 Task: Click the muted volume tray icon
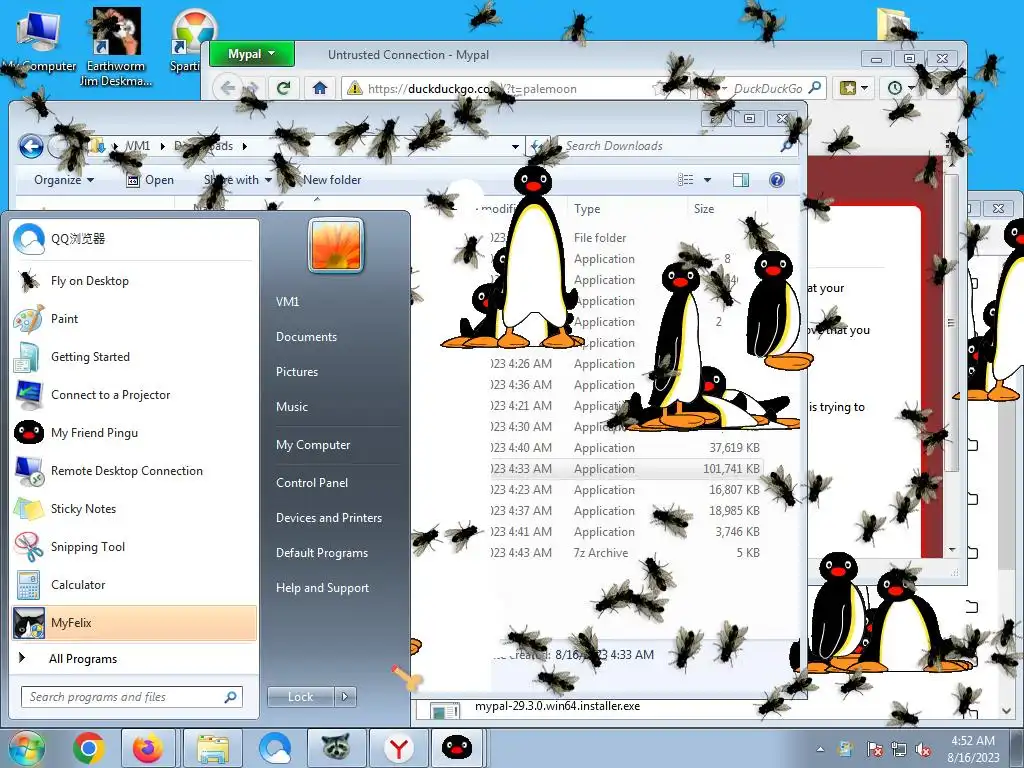pos(924,750)
